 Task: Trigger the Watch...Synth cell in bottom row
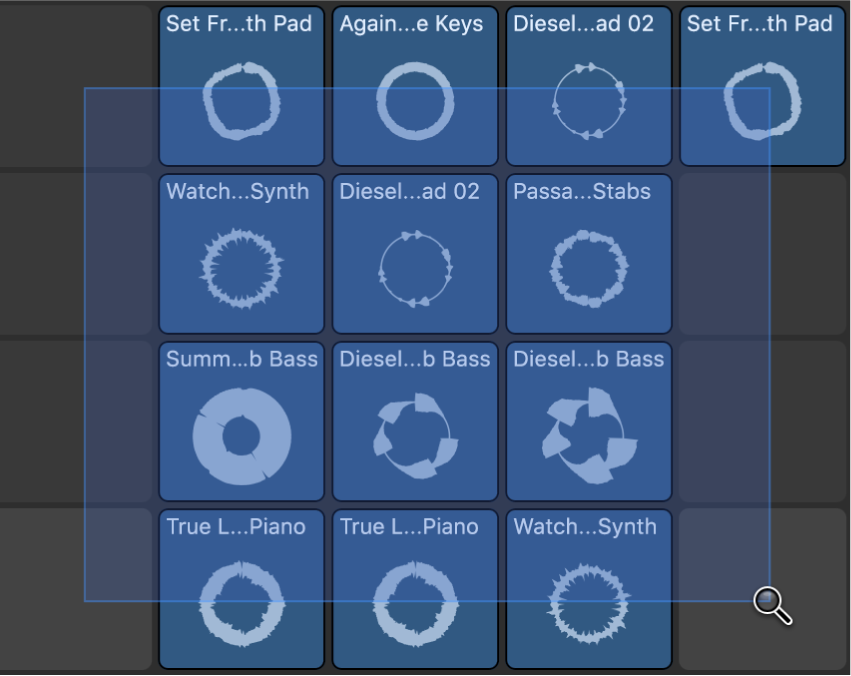coord(588,588)
